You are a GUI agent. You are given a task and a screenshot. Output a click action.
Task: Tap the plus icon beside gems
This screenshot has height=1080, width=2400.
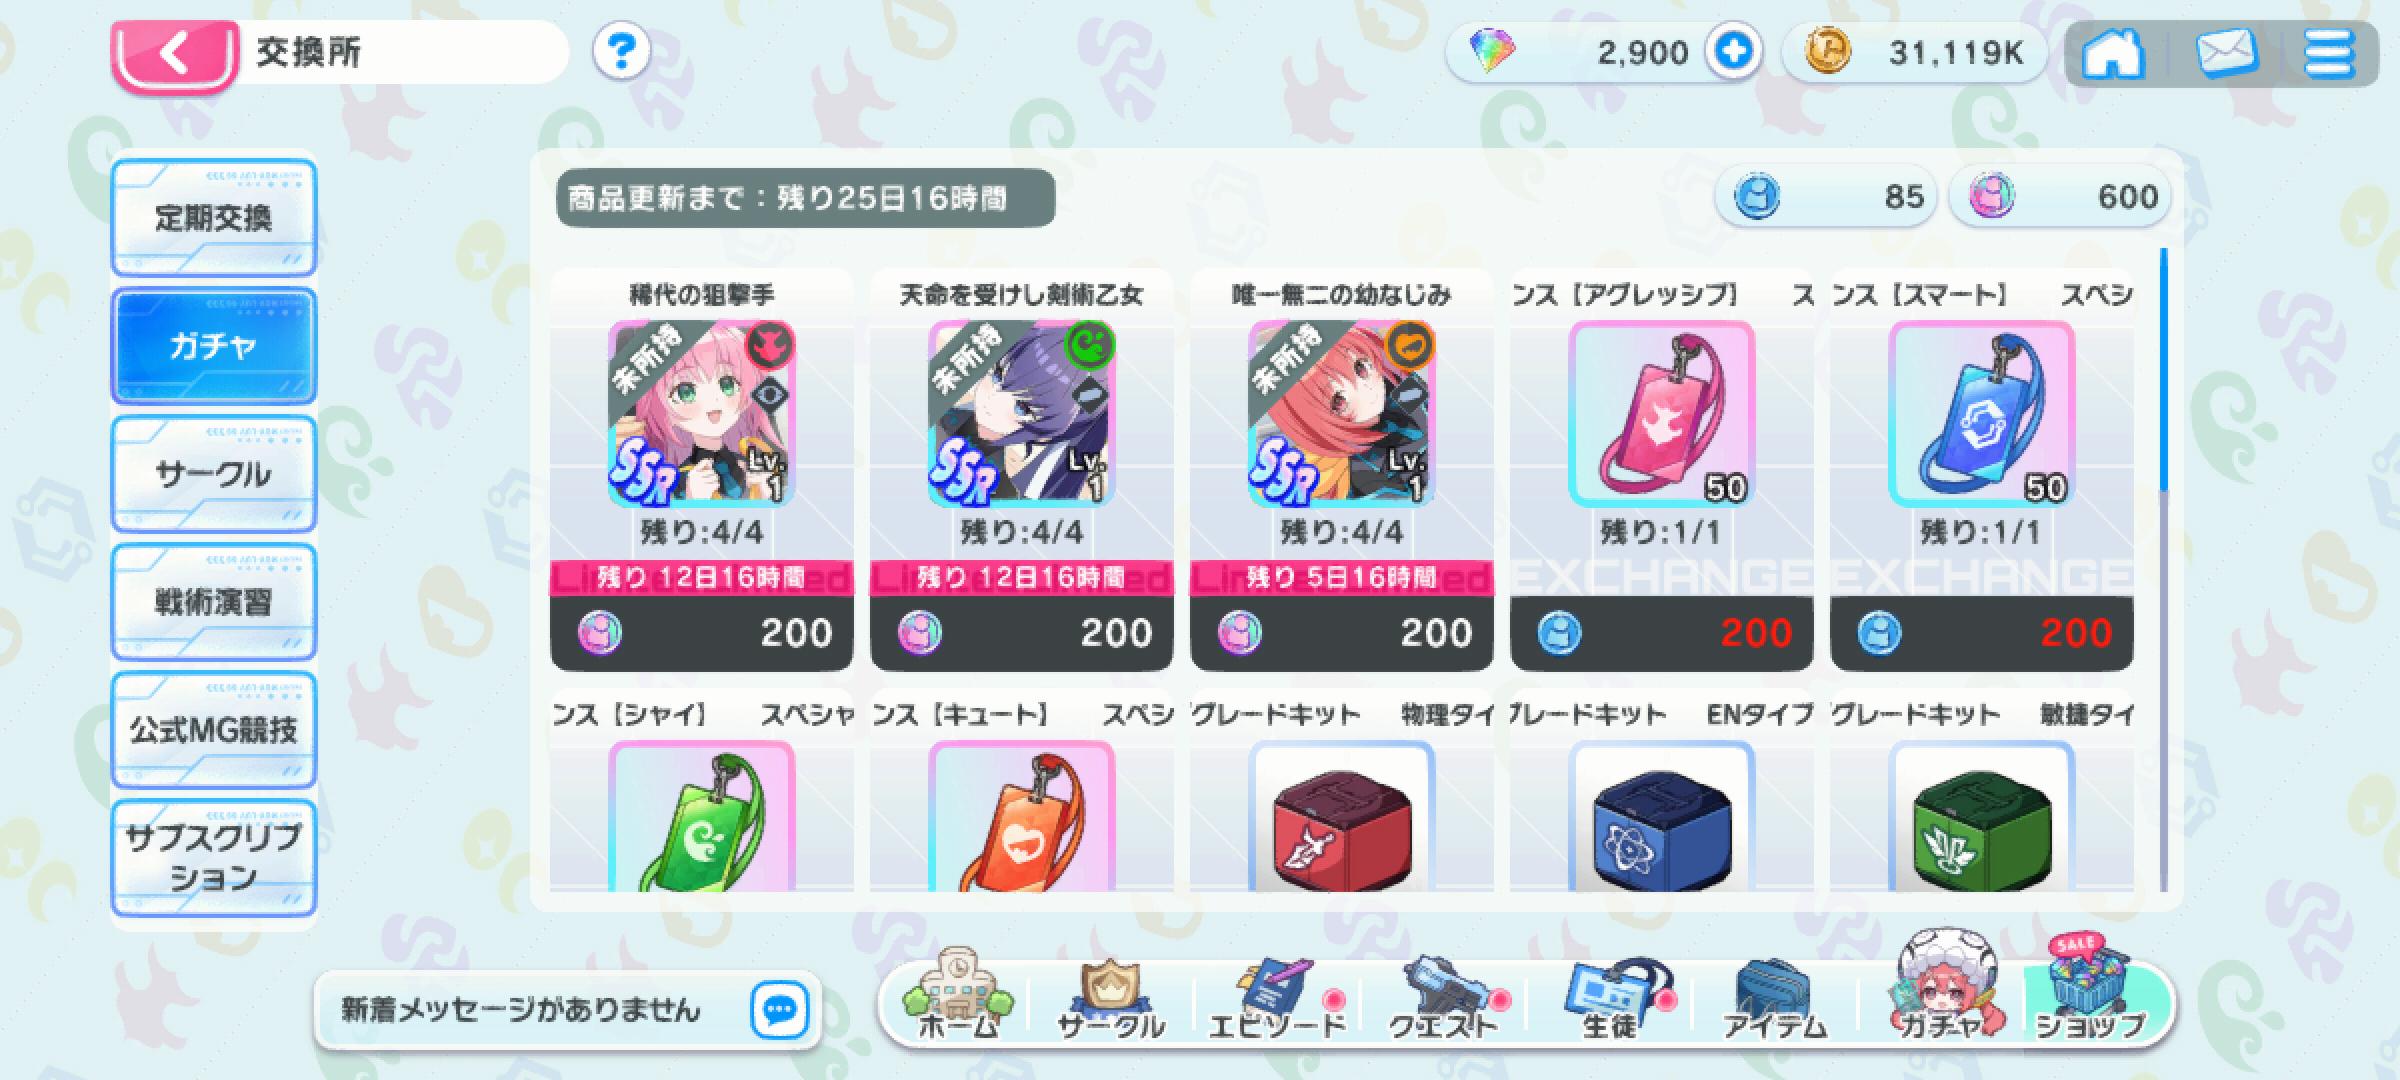tap(1733, 51)
